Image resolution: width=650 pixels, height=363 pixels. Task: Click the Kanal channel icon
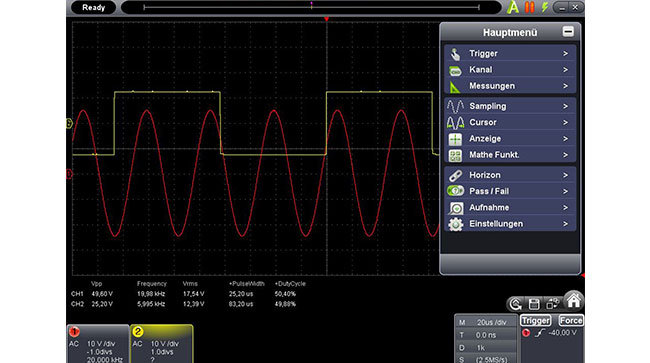(455, 71)
